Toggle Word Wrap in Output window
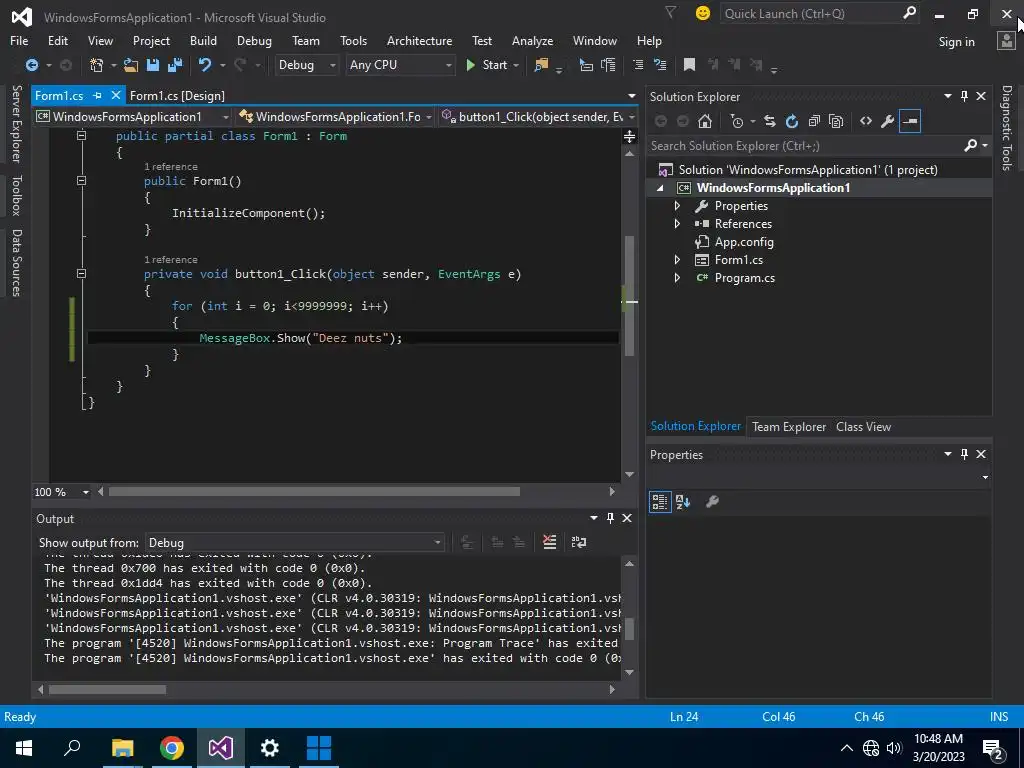The image size is (1024, 768). [x=579, y=542]
